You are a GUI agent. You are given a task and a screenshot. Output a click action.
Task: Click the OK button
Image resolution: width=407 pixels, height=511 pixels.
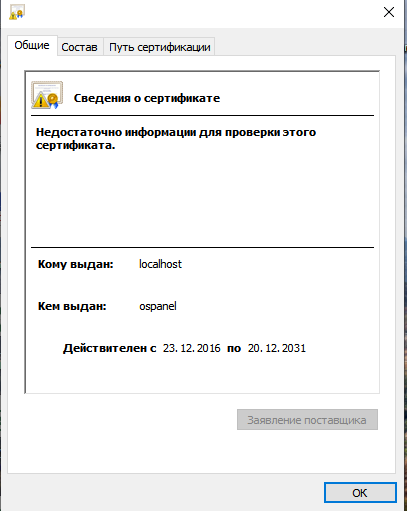click(360, 493)
